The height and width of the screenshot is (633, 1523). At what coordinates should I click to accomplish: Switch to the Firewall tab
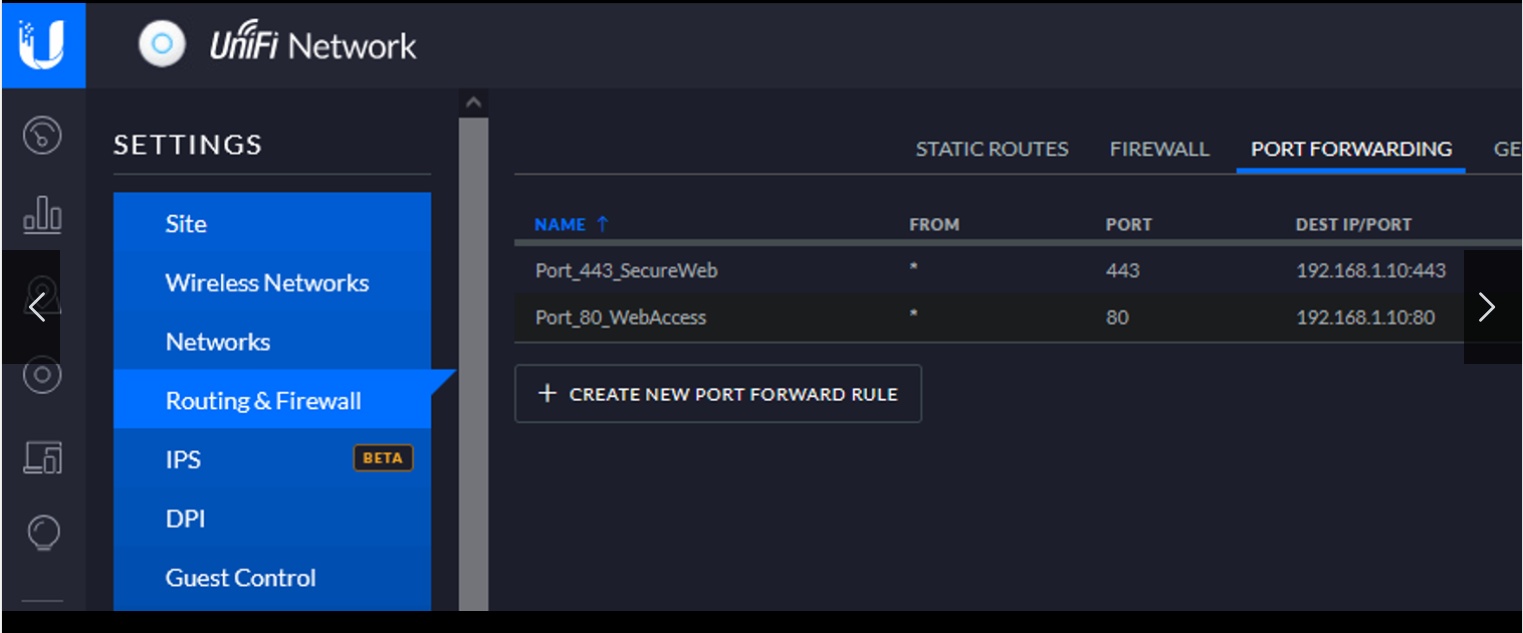(x=1159, y=149)
